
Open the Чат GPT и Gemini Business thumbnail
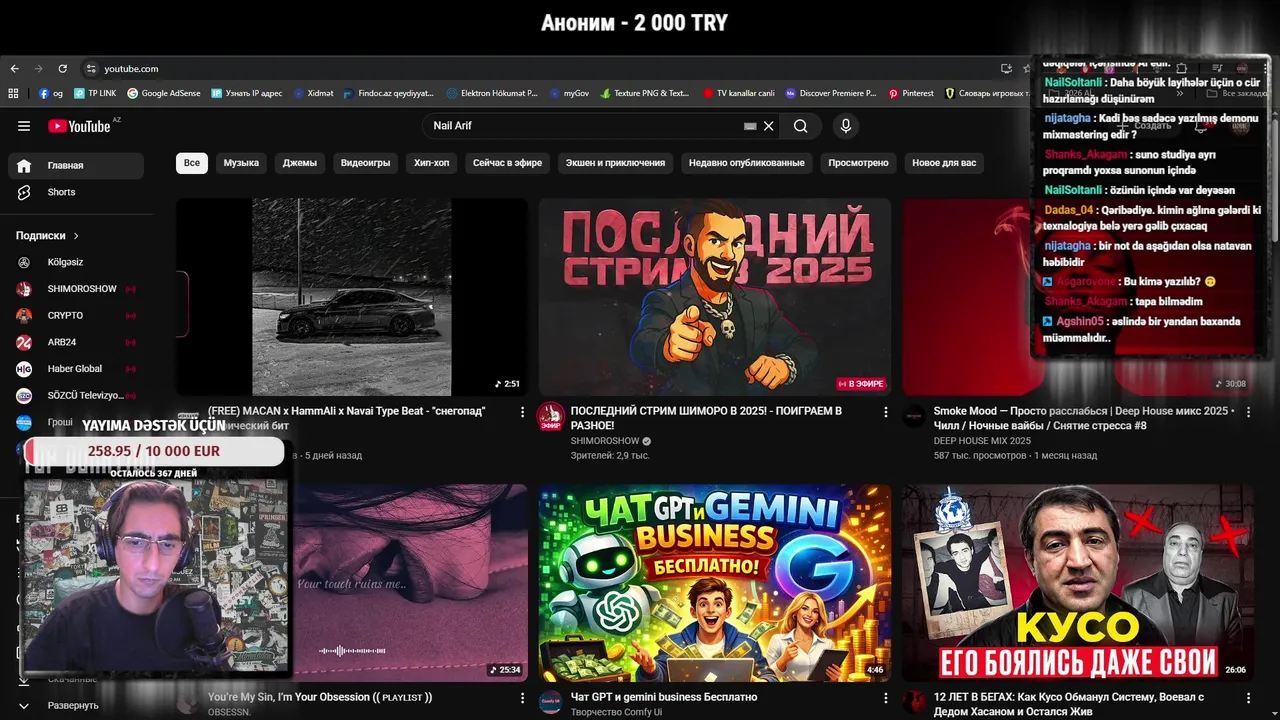715,583
